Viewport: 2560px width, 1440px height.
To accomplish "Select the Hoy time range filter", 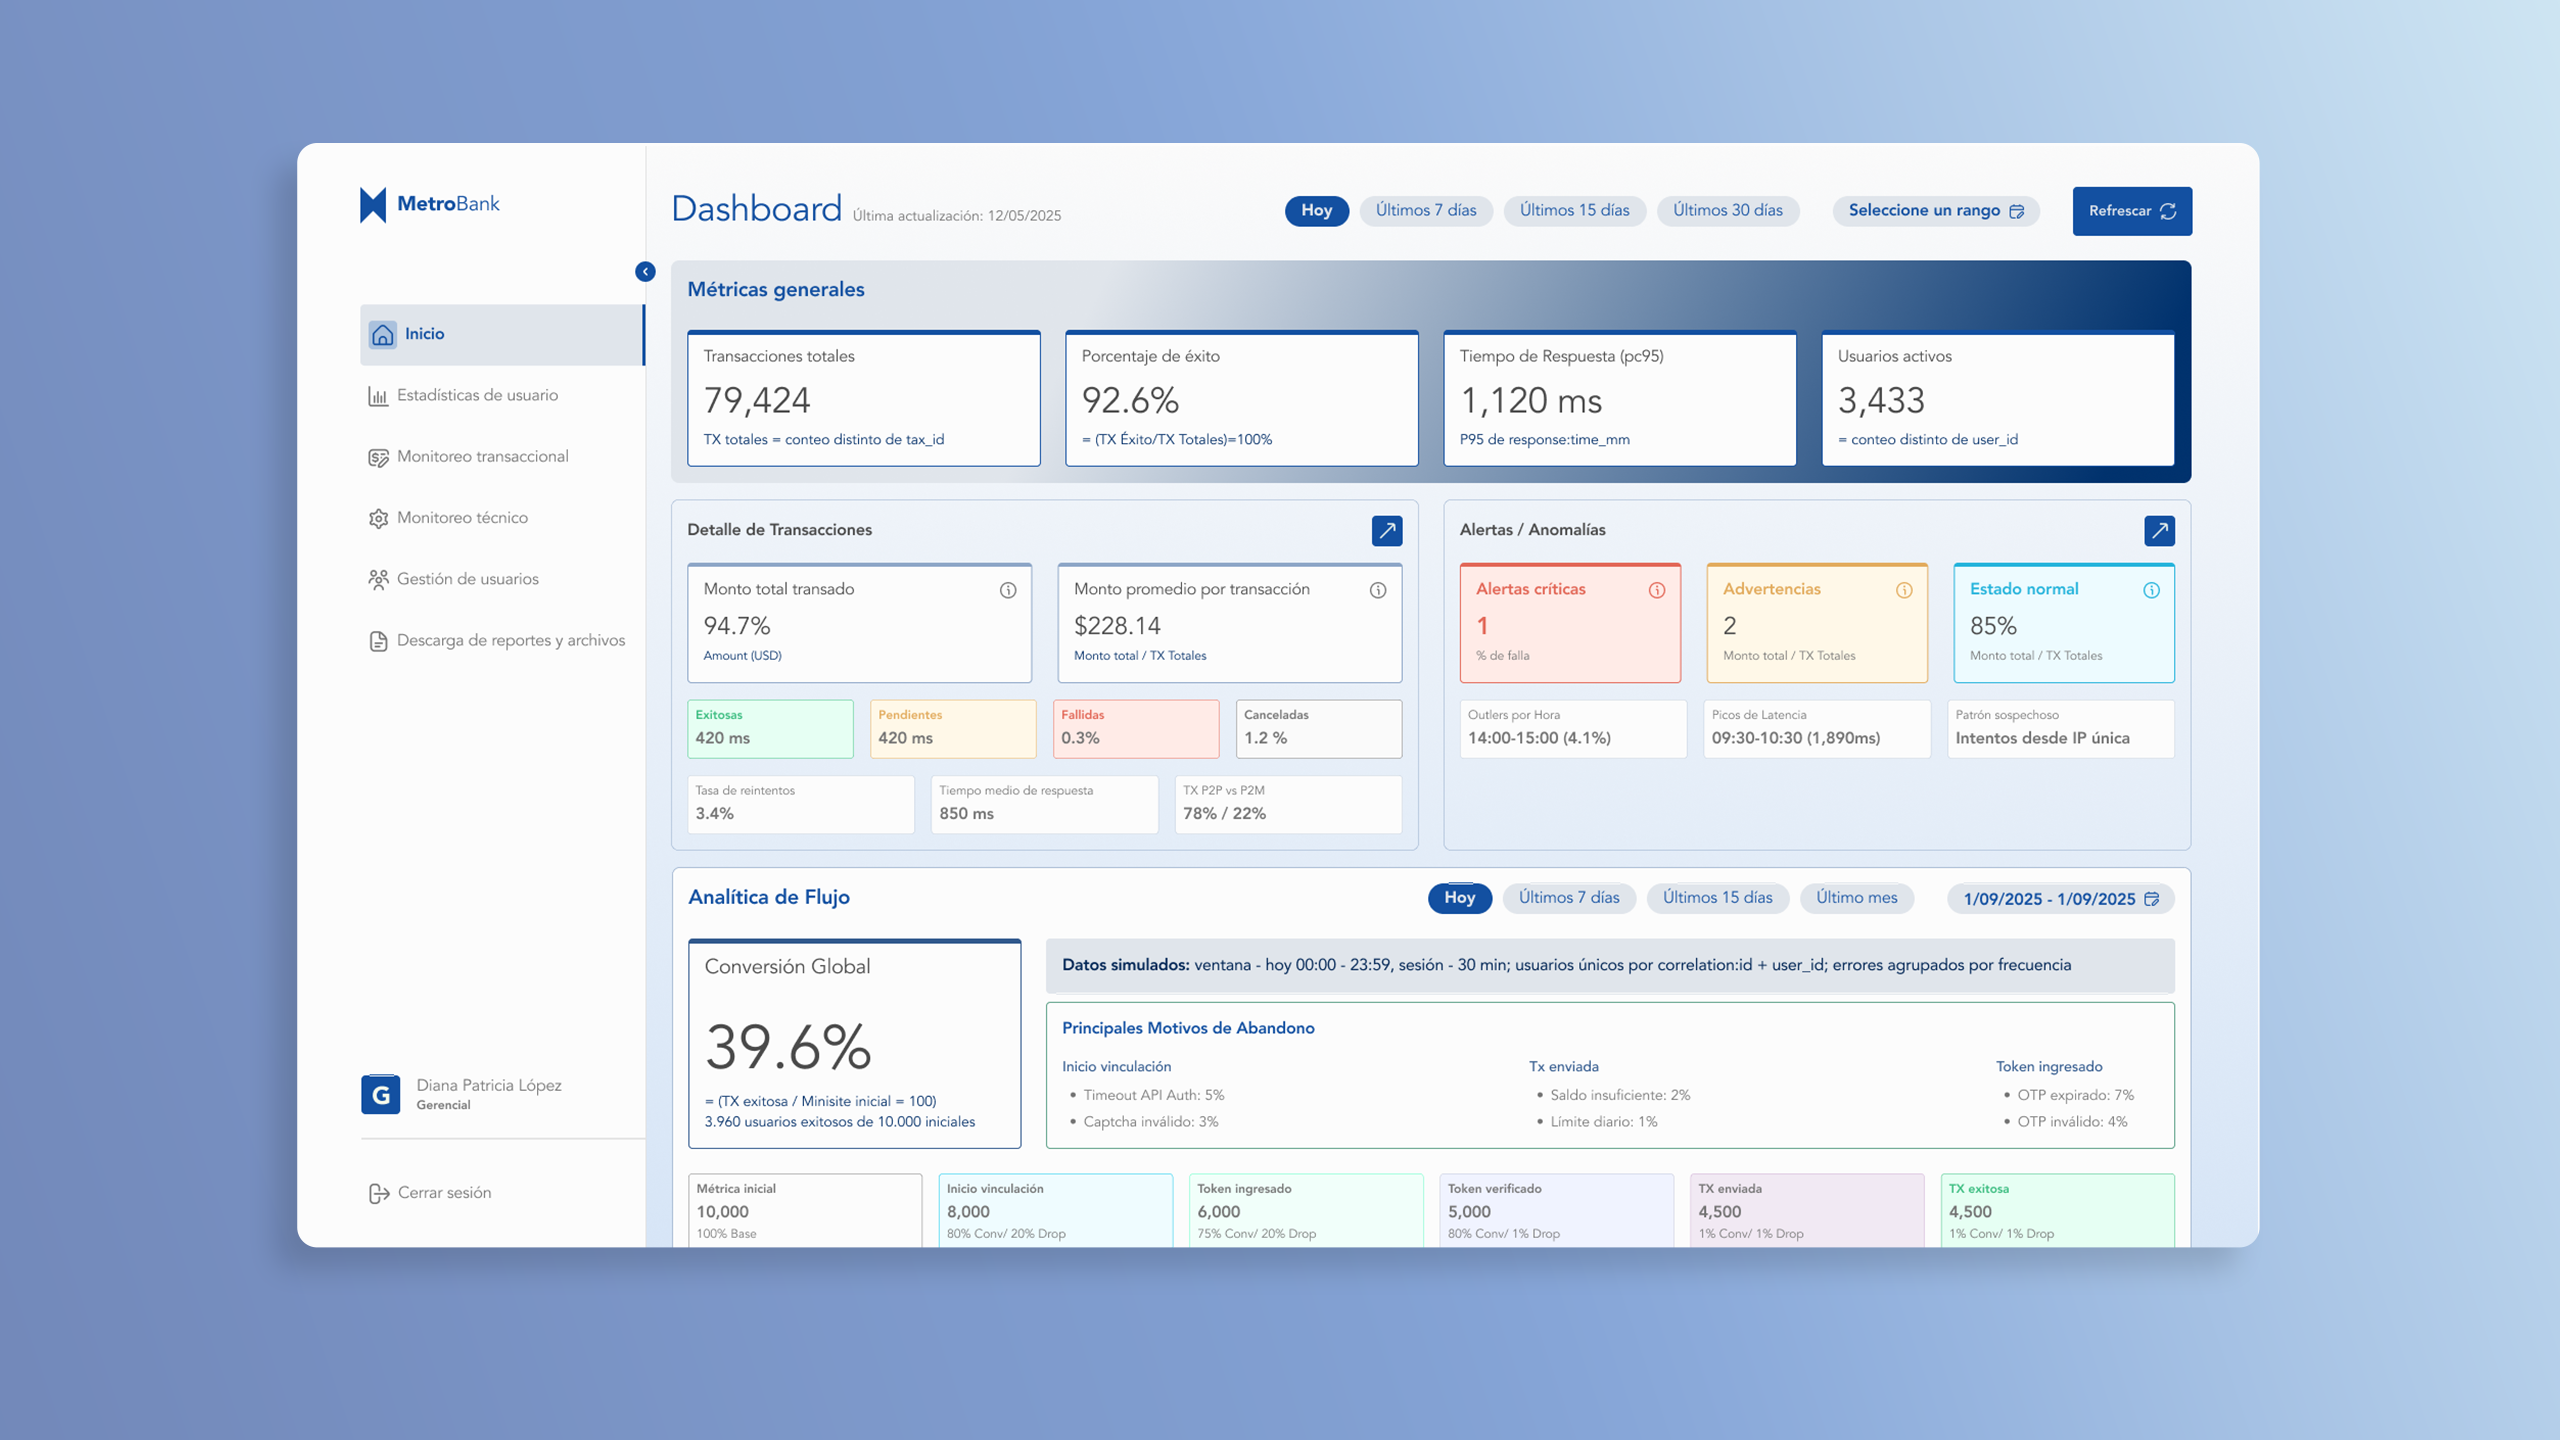I will [1317, 211].
